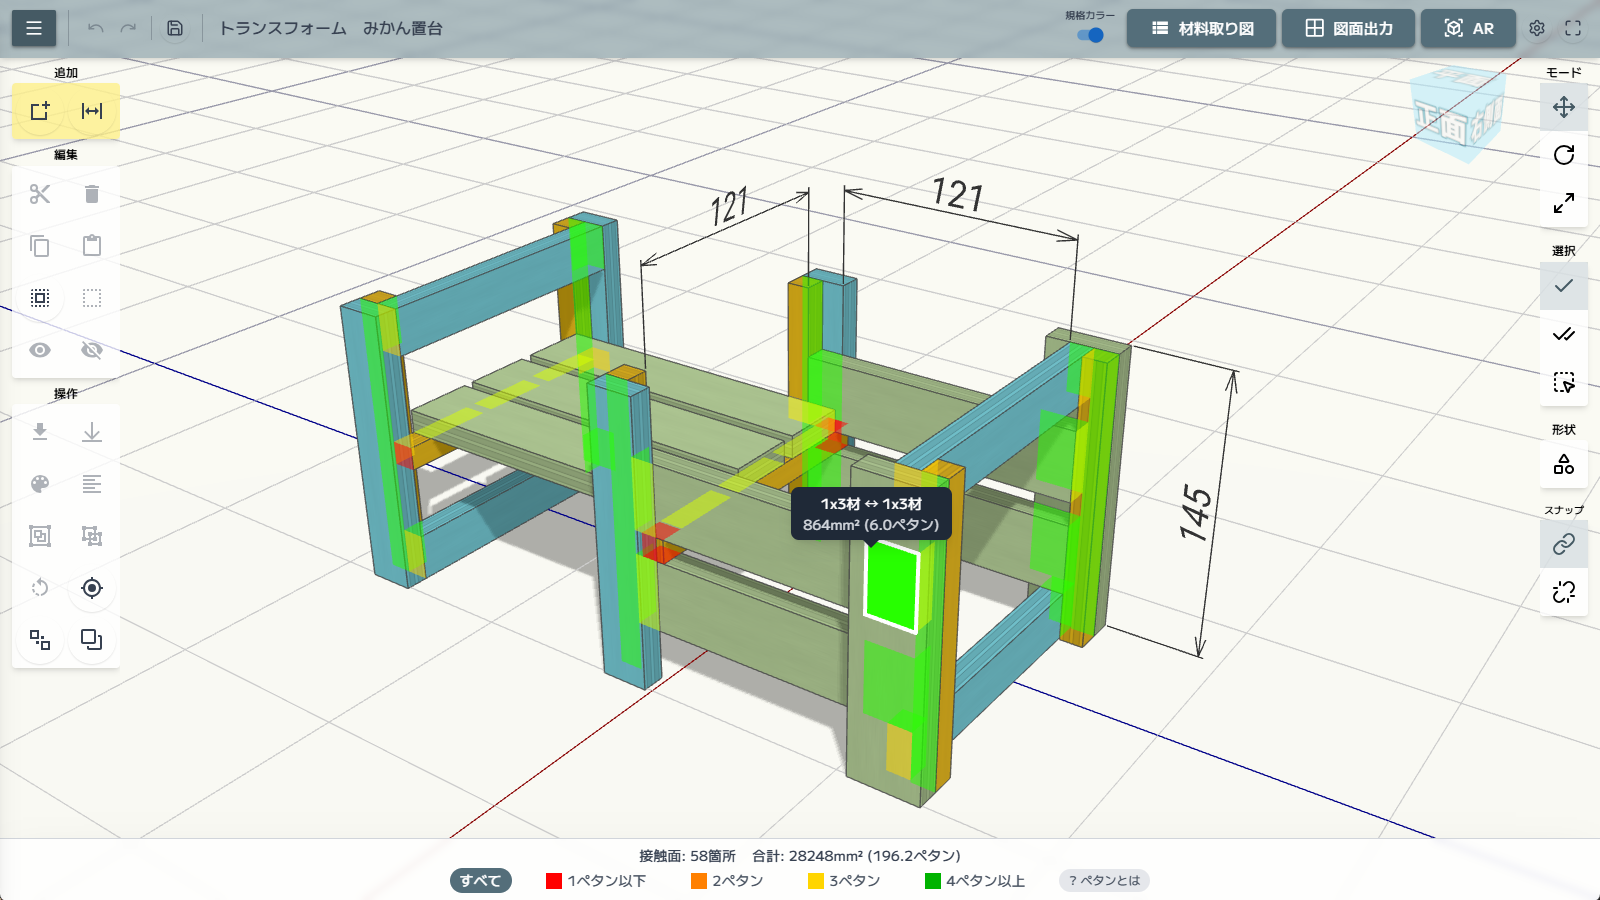Filter by すべて contact surfaces
Image resolution: width=1600 pixels, height=900 pixels.
(480, 881)
